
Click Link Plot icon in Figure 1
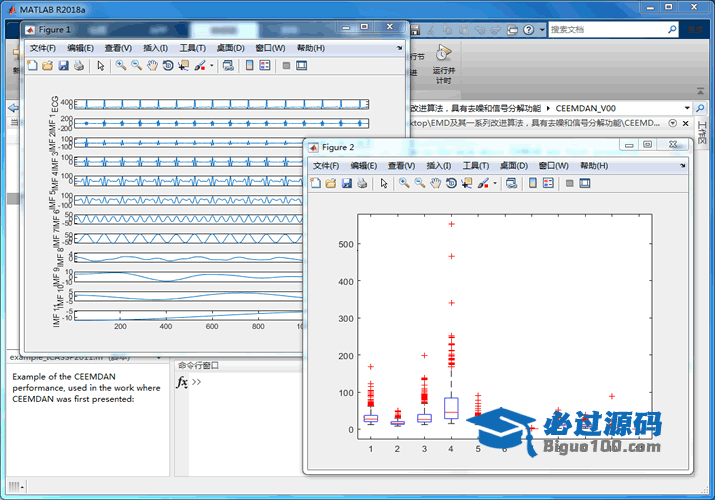pyautogui.click(x=228, y=66)
